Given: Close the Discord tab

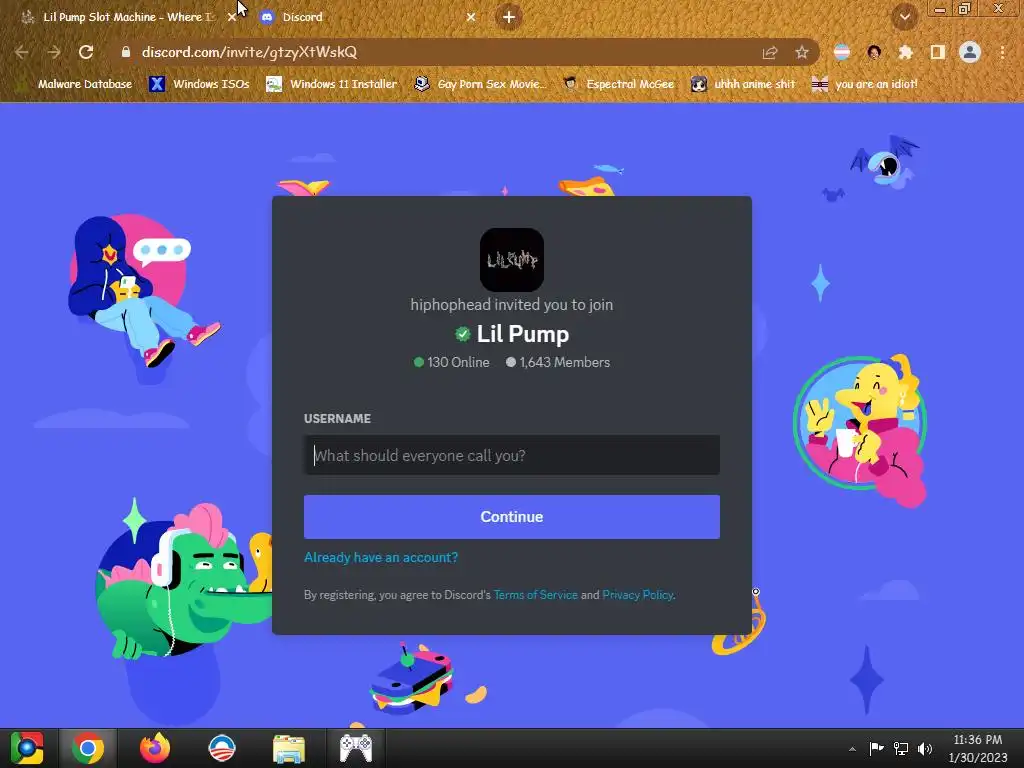Looking at the screenshot, I should [x=471, y=17].
